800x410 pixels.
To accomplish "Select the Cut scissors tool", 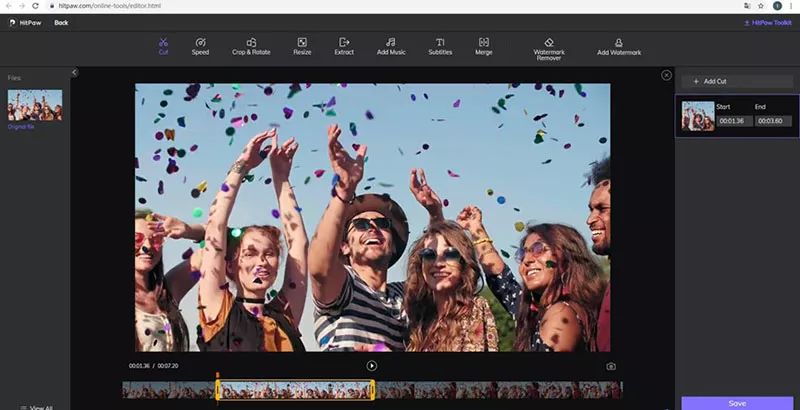I will 163,45.
